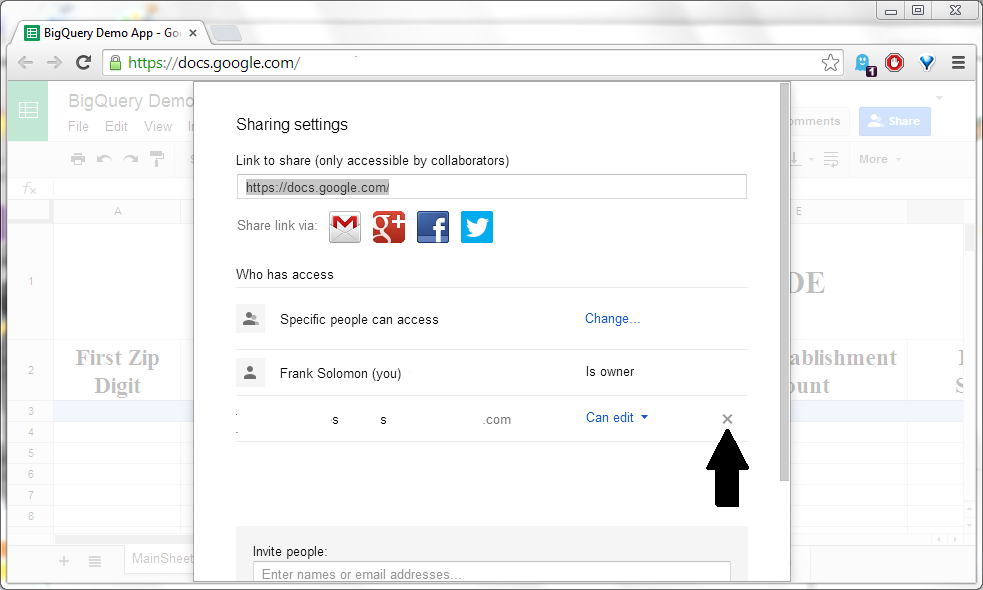The width and height of the screenshot is (983, 590).
Task: Share the link via Gmail
Action: (x=344, y=227)
